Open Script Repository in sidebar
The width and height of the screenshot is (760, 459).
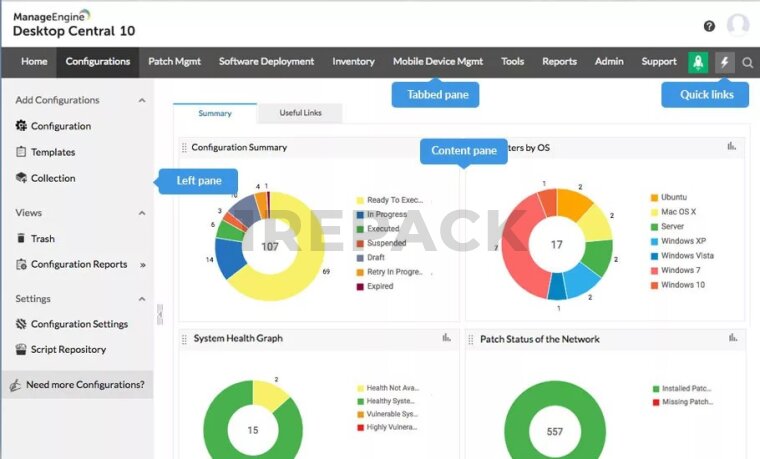point(68,350)
